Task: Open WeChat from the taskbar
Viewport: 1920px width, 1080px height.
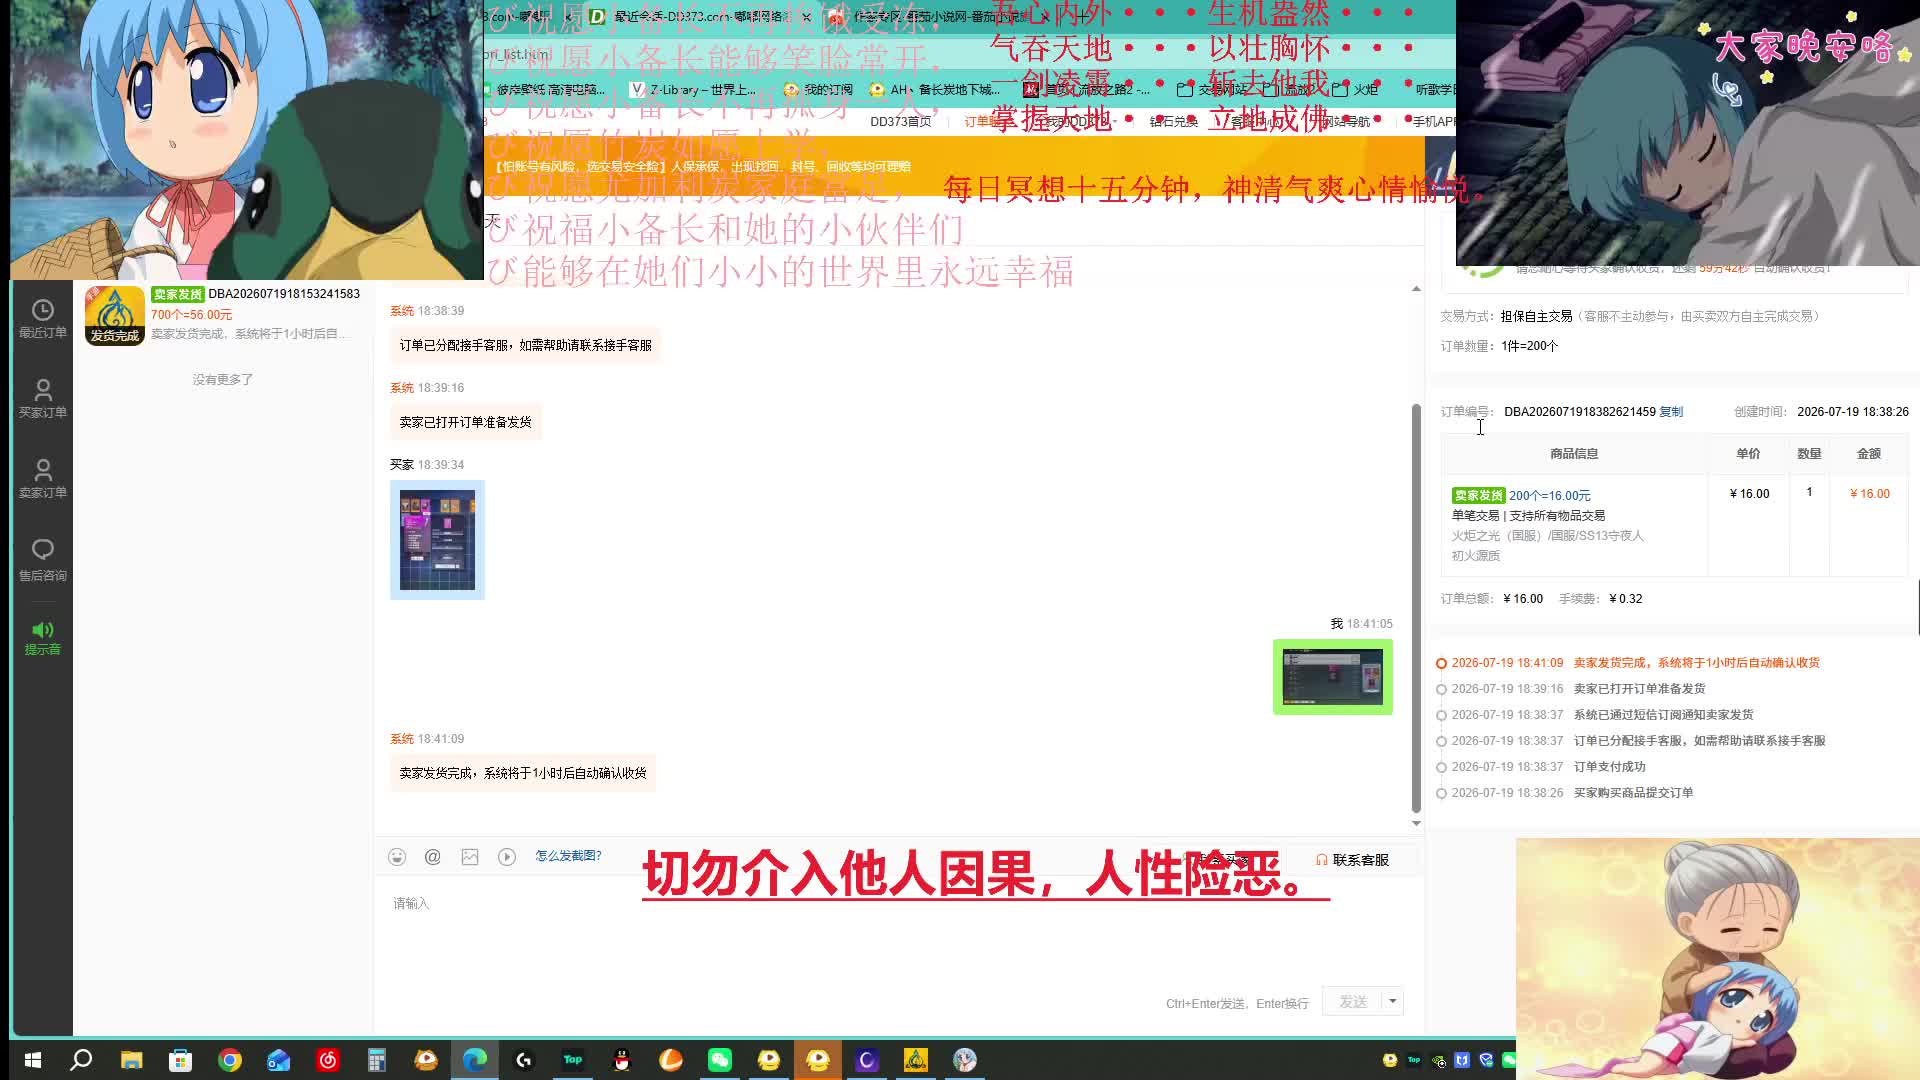Action: point(720,1060)
